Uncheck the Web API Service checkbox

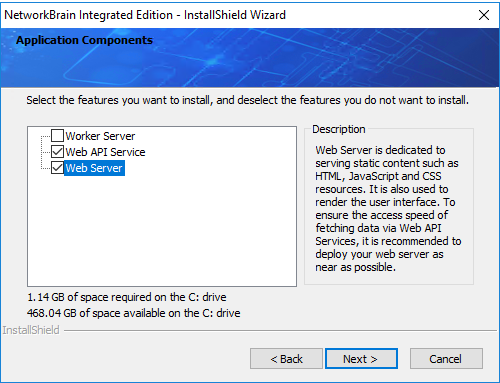[x=57, y=152]
